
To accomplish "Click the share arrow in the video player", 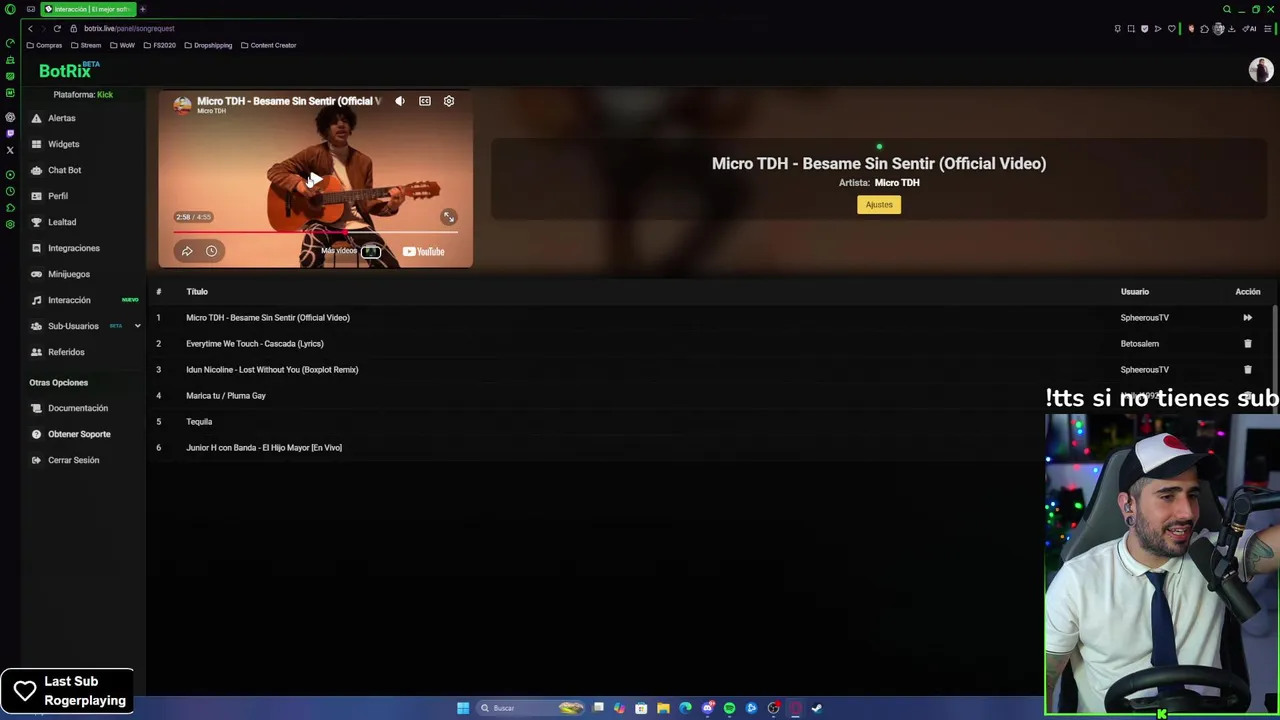I will [x=187, y=251].
